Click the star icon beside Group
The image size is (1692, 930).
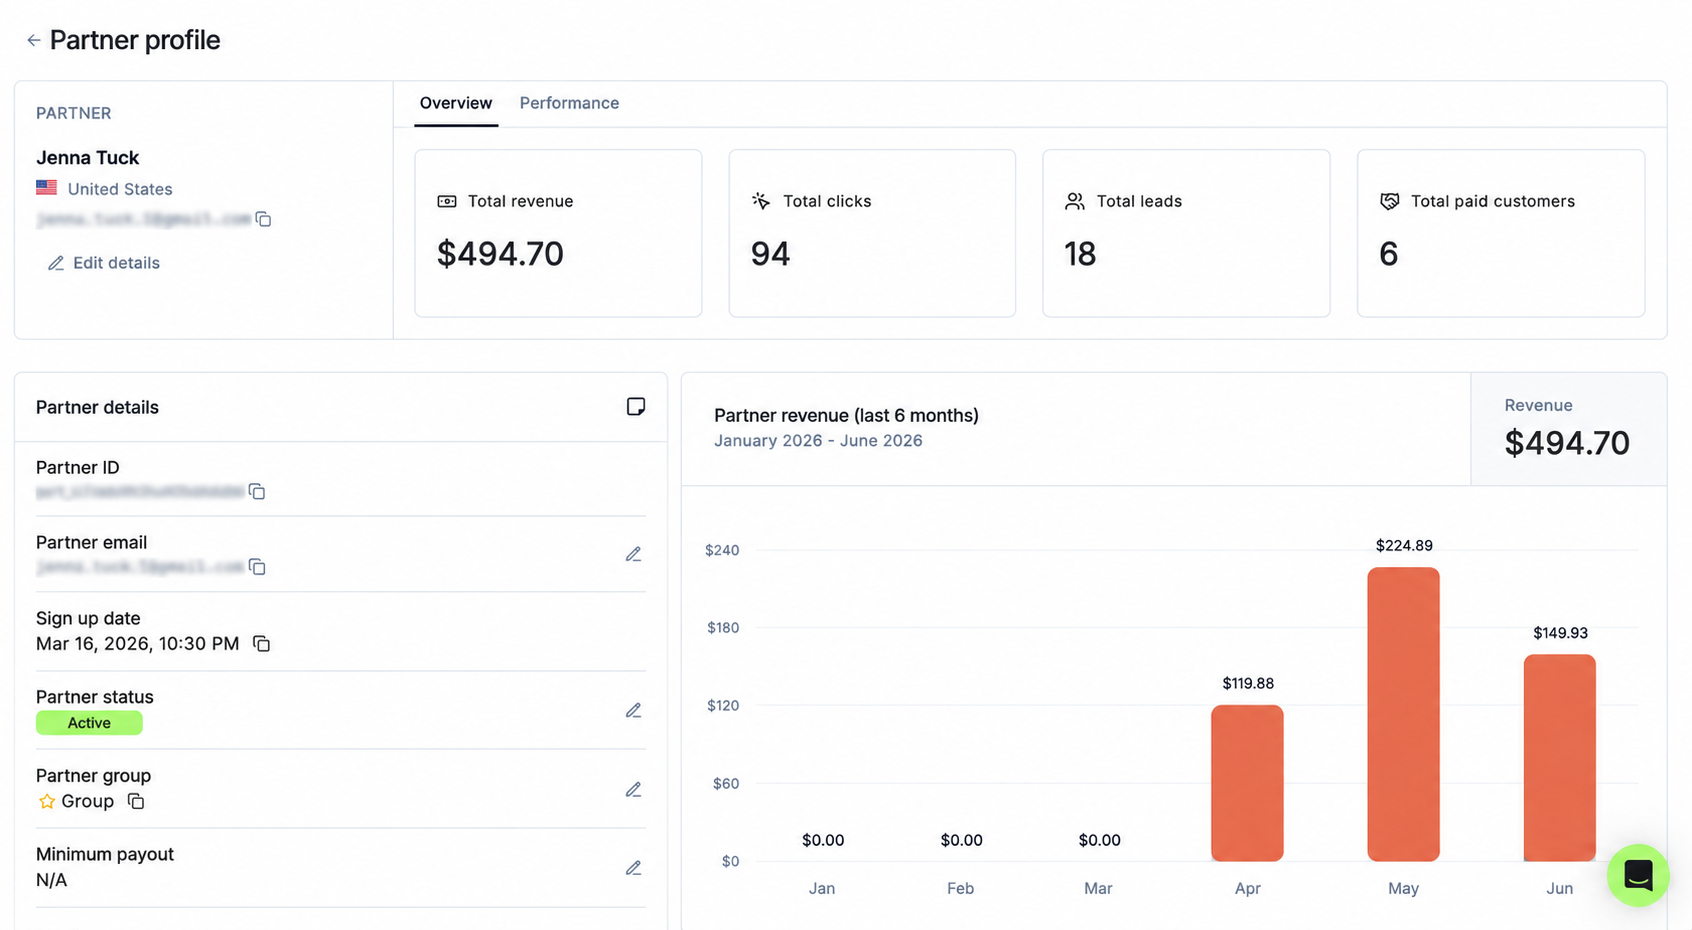(47, 801)
